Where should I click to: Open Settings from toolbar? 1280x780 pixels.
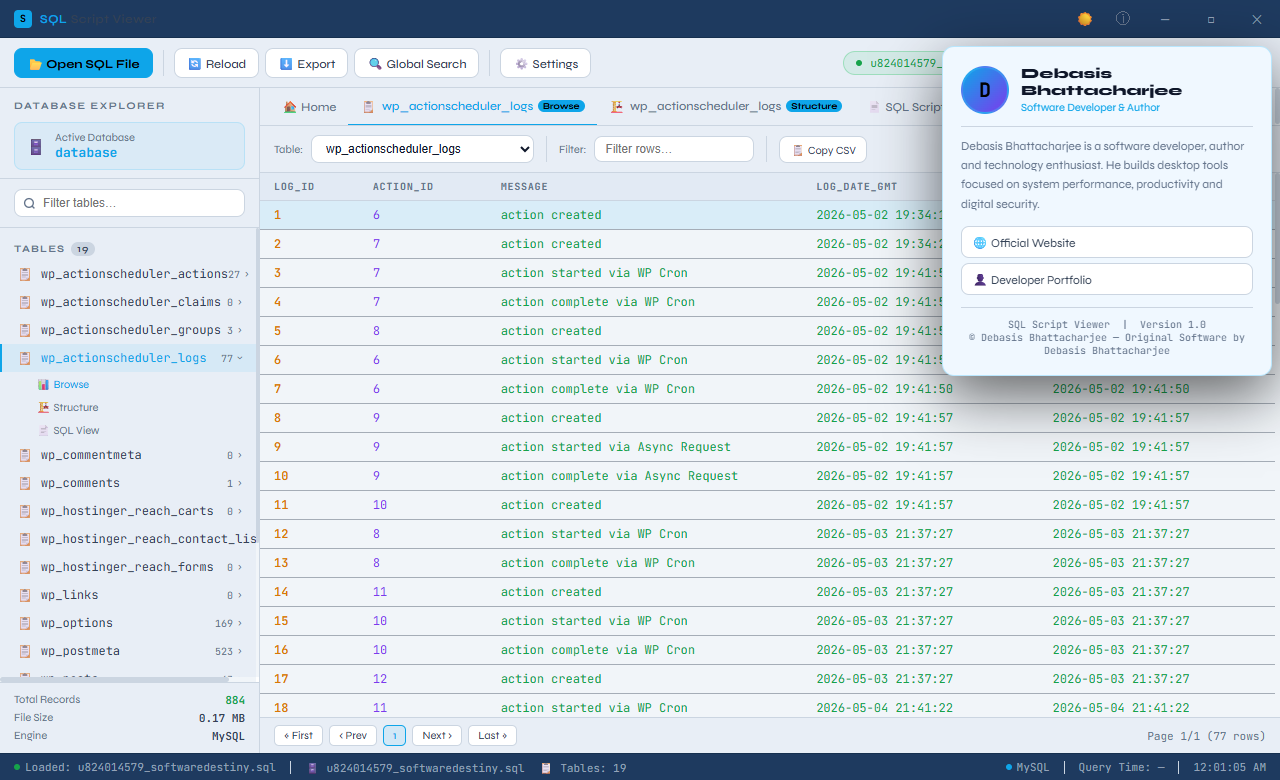(546, 63)
